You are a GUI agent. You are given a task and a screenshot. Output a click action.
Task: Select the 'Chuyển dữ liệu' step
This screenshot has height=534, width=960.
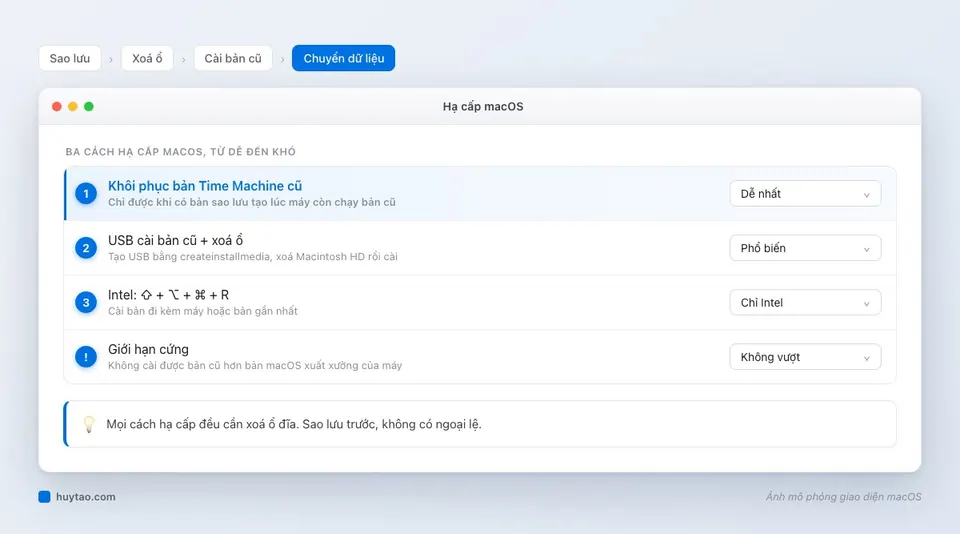(x=343, y=58)
